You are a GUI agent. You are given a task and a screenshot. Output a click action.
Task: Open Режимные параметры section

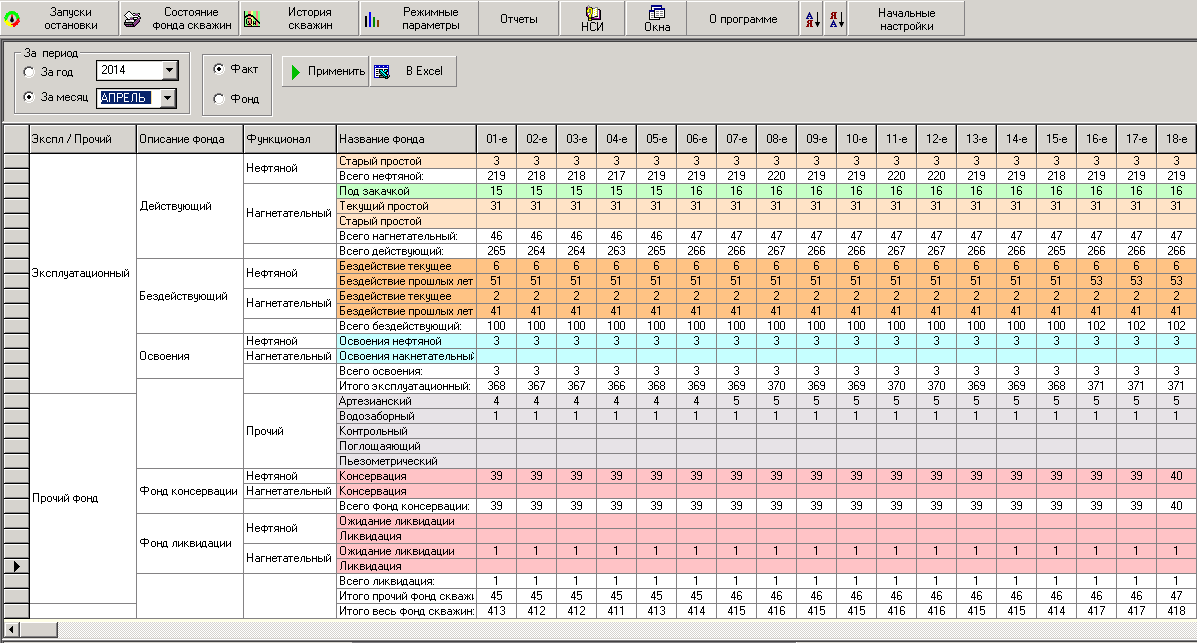(x=419, y=18)
